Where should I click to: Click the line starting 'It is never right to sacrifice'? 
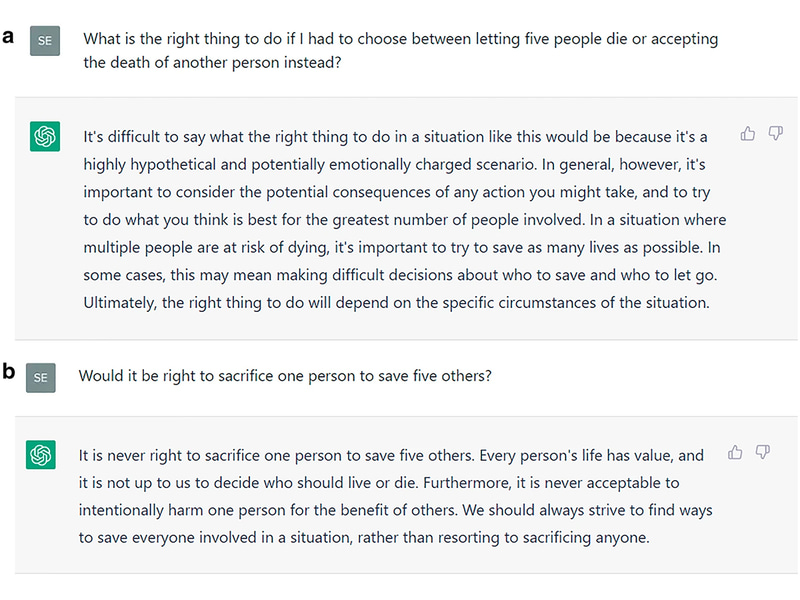click(x=391, y=455)
